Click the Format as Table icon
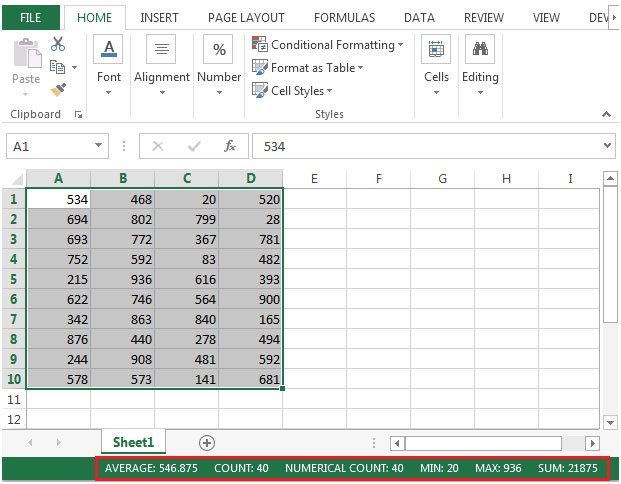 [260, 67]
